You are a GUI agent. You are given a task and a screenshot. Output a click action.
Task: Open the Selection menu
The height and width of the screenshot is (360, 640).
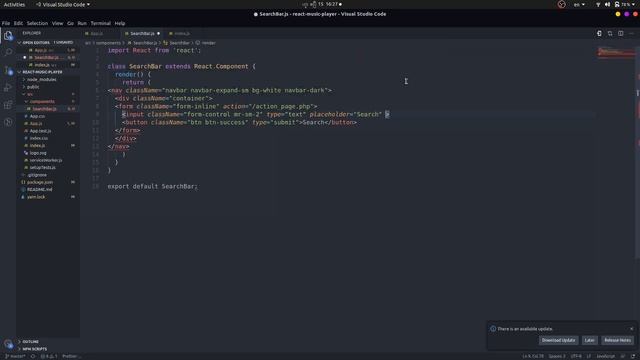click(37, 23)
